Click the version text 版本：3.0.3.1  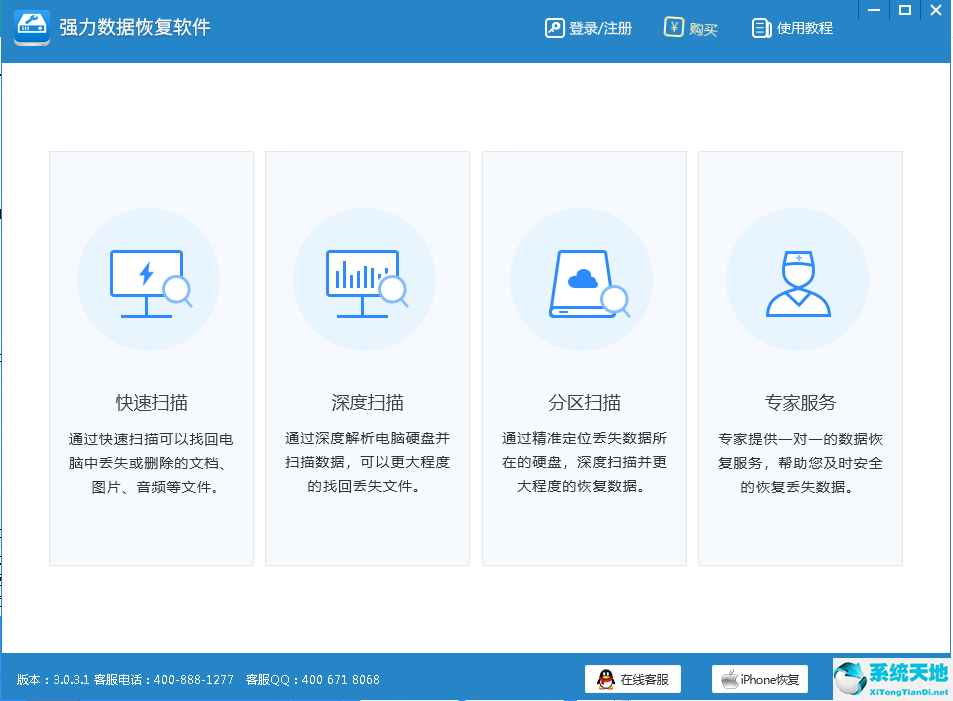[53, 680]
